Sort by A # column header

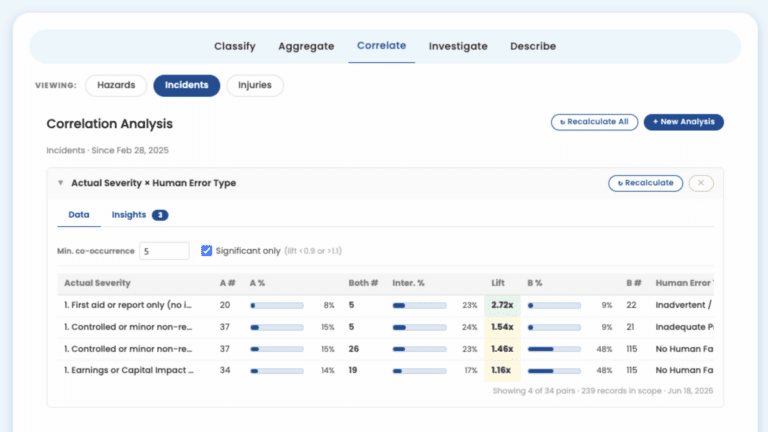pos(227,283)
